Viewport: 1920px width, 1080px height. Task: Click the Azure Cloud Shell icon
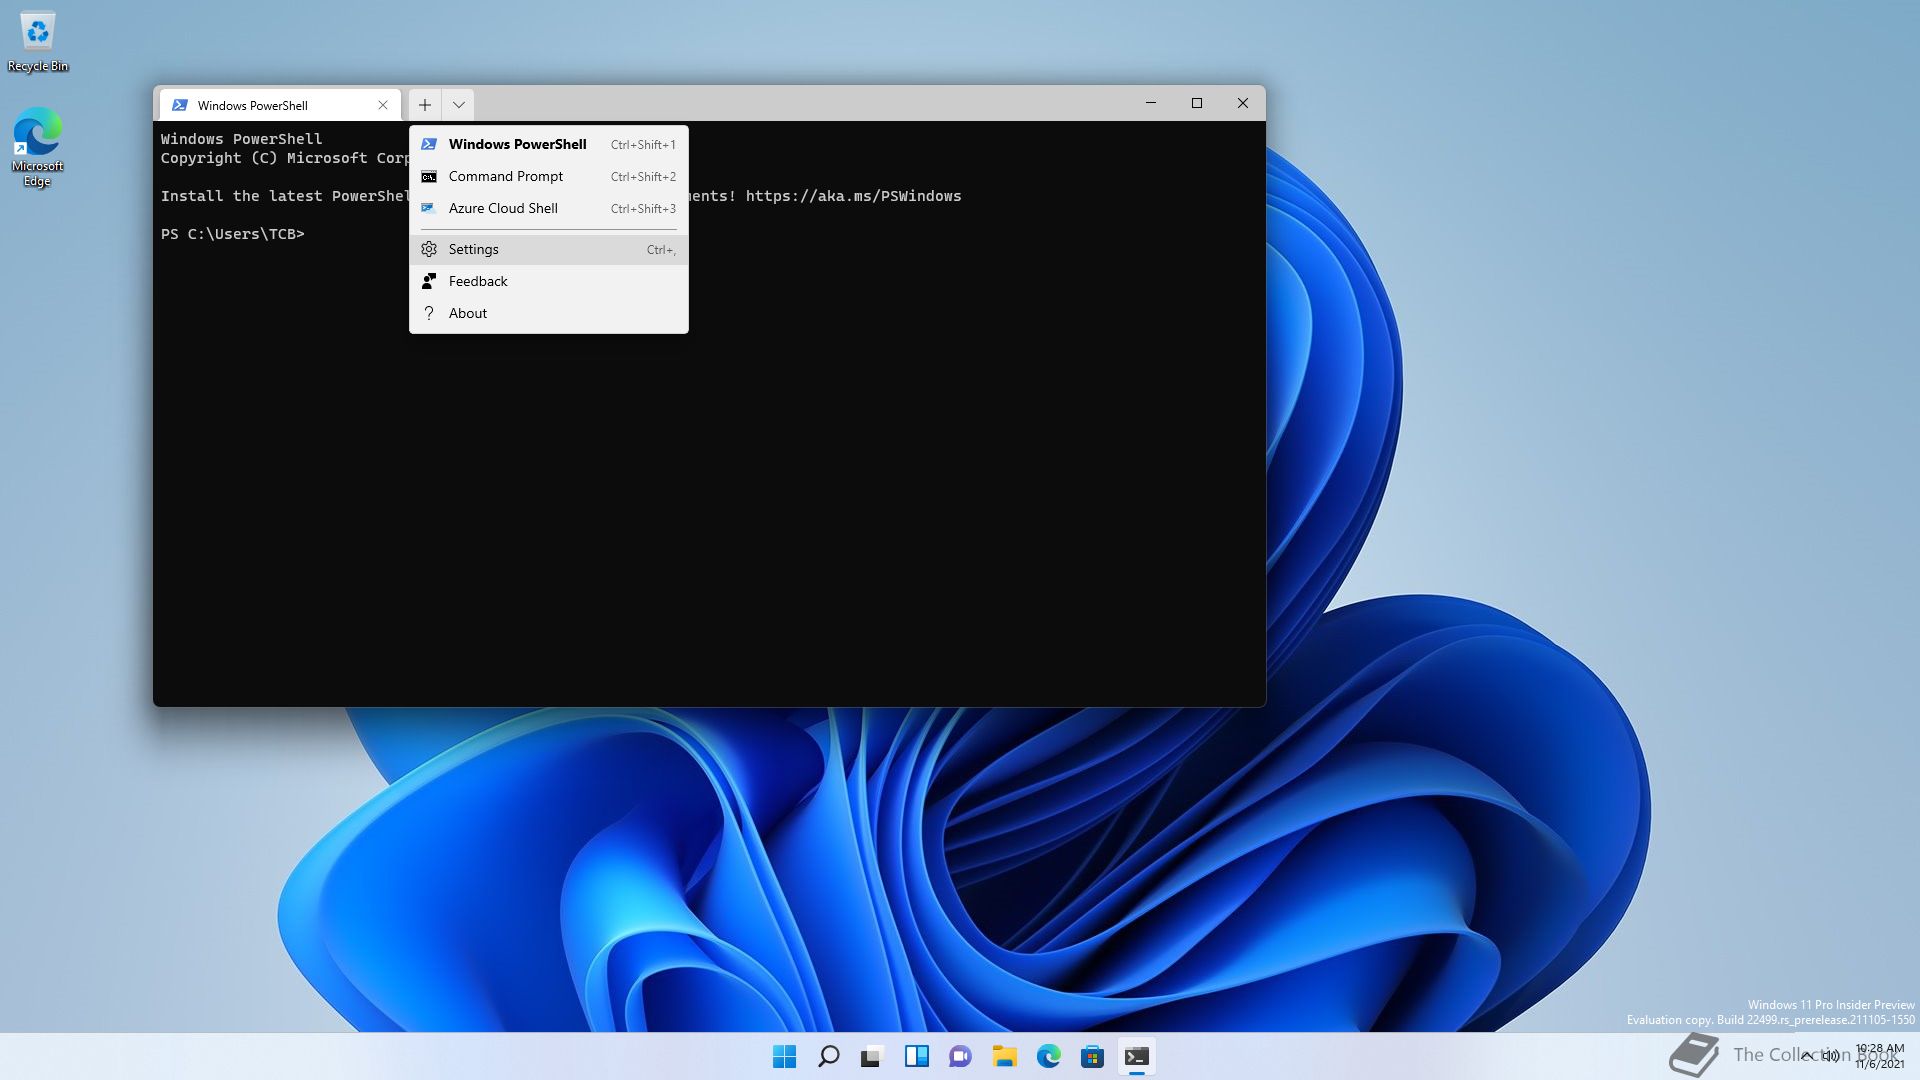click(429, 208)
